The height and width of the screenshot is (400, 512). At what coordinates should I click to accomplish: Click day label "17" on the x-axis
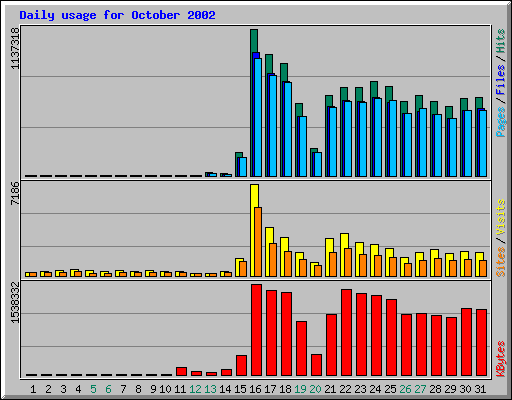click(x=270, y=389)
